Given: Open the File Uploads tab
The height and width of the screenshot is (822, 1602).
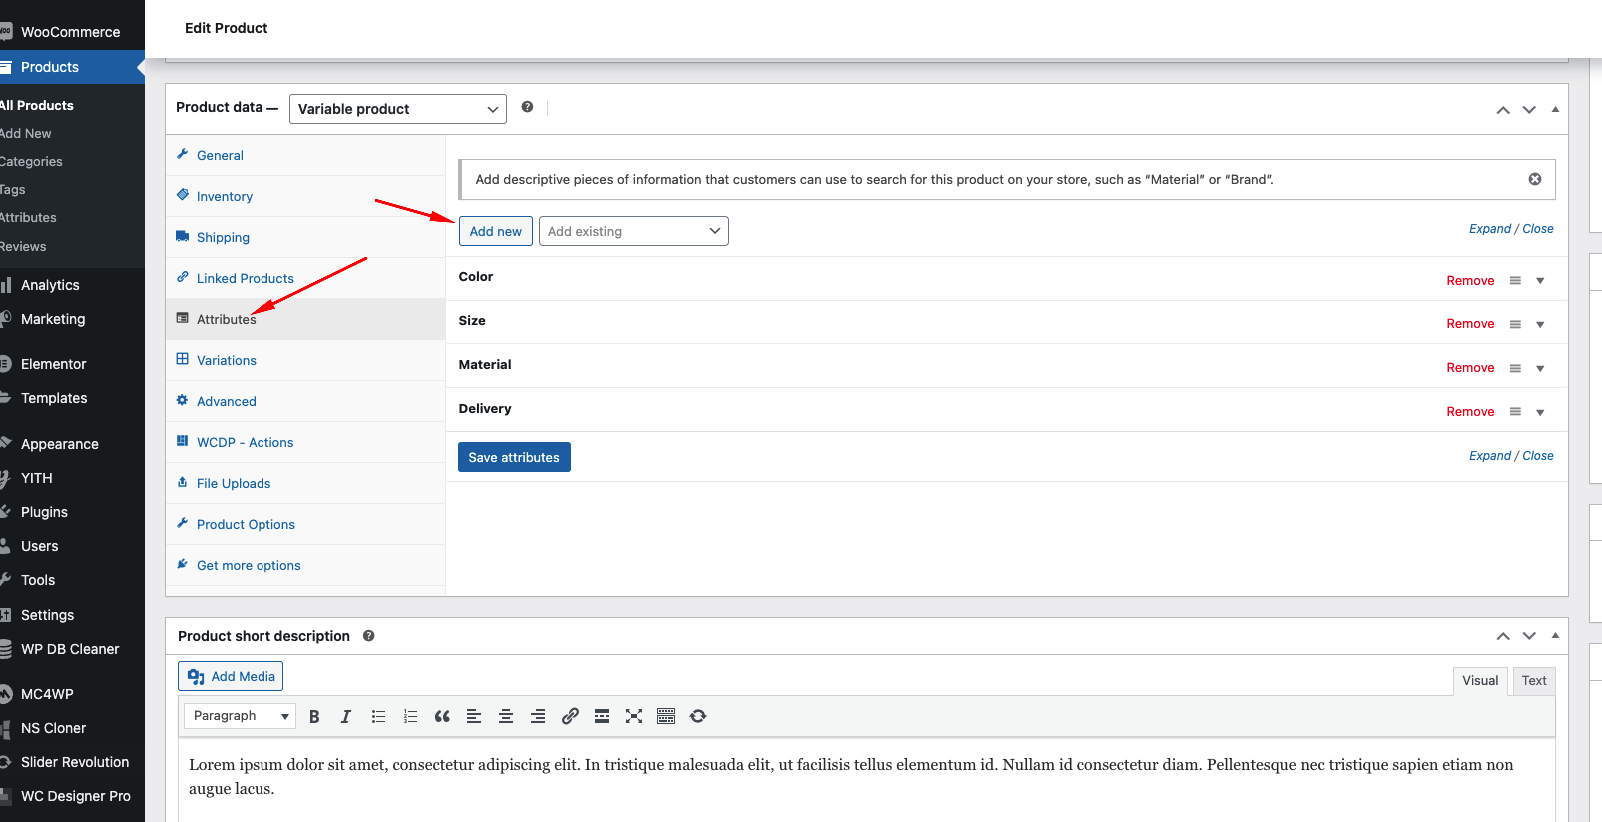Looking at the screenshot, I should pos(305,483).
